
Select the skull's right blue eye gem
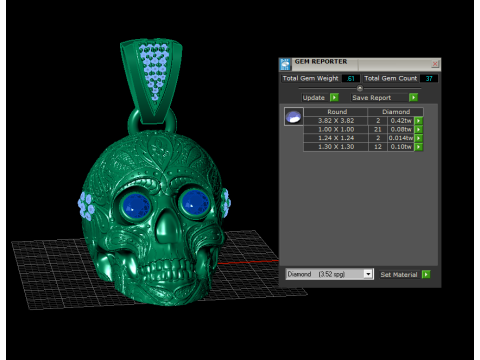pyautogui.click(x=195, y=202)
